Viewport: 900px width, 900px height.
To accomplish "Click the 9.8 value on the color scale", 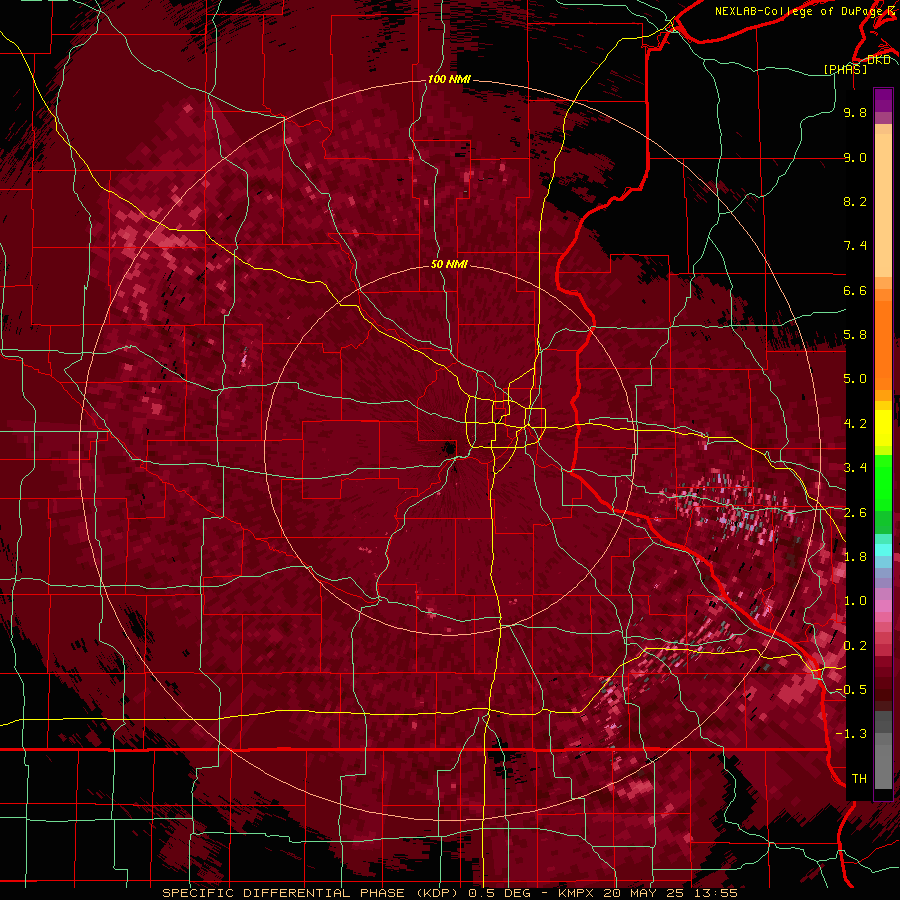I will (x=855, y=112).
